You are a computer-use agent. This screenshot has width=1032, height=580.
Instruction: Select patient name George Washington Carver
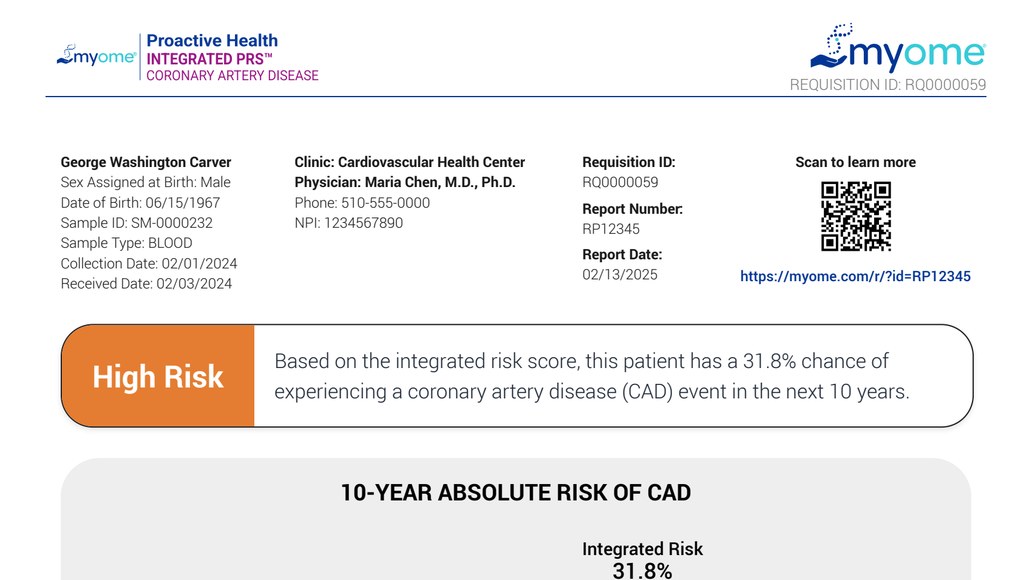coord(146,162)
